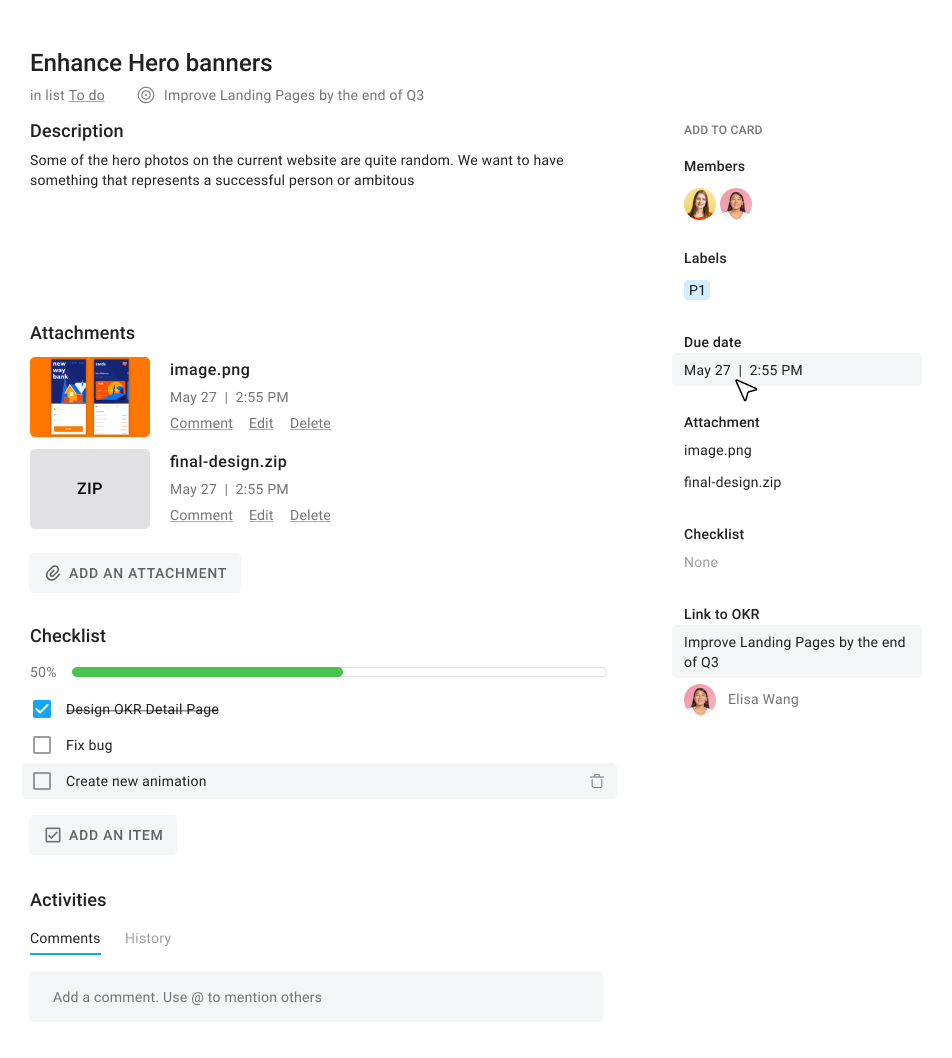Click the checkmark icon in Add an Item
This screenshot has height=1058, width=952.
pyautogui.click(x=53, y=835)
